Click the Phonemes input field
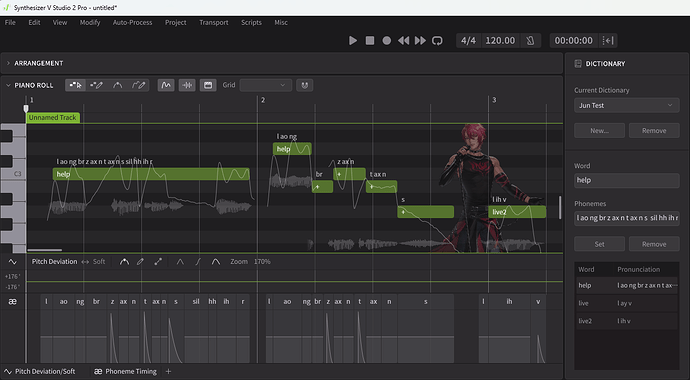The height and width of the screenshot is (380, 690). click(x=627, y=218)
